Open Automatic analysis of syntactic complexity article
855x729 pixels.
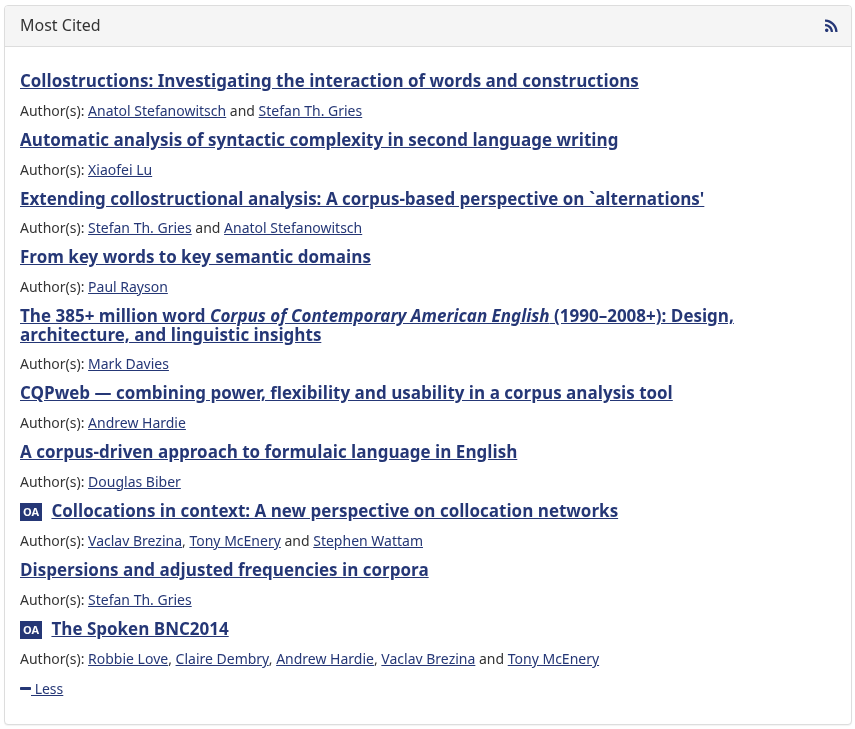[319, 140]
